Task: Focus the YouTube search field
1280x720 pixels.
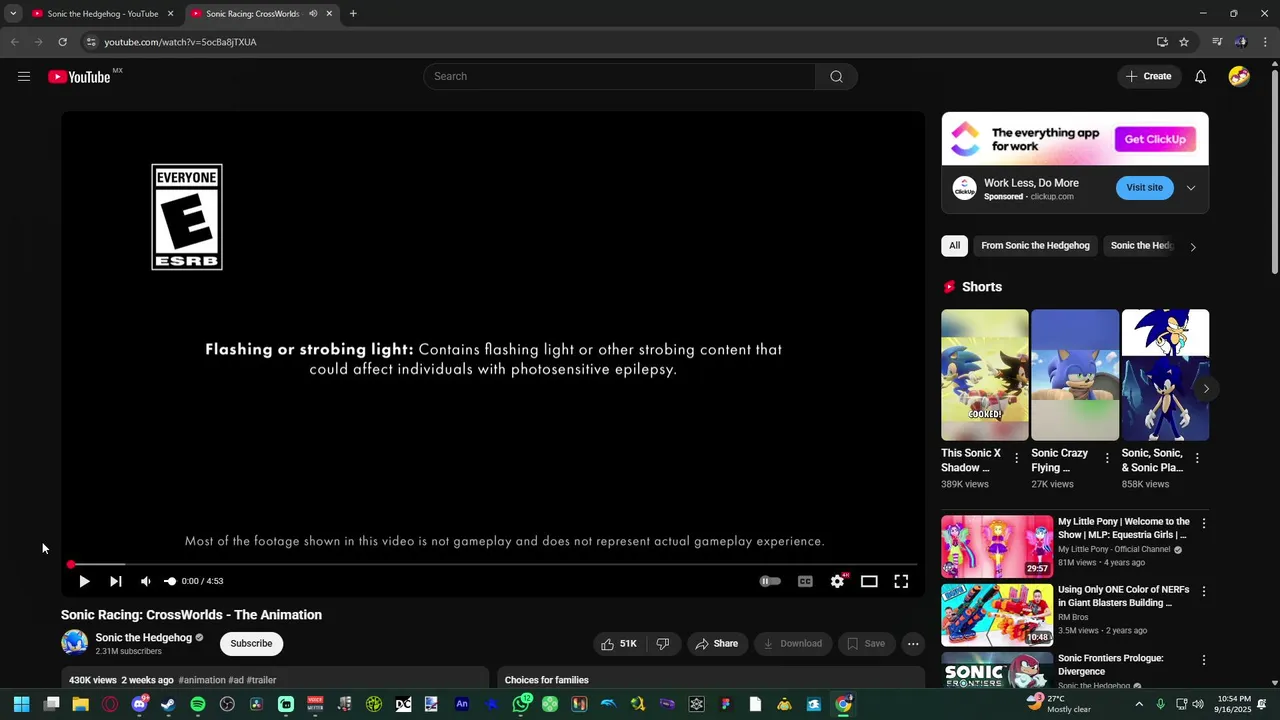Action: pyautogui.click(x=620, y=77)
